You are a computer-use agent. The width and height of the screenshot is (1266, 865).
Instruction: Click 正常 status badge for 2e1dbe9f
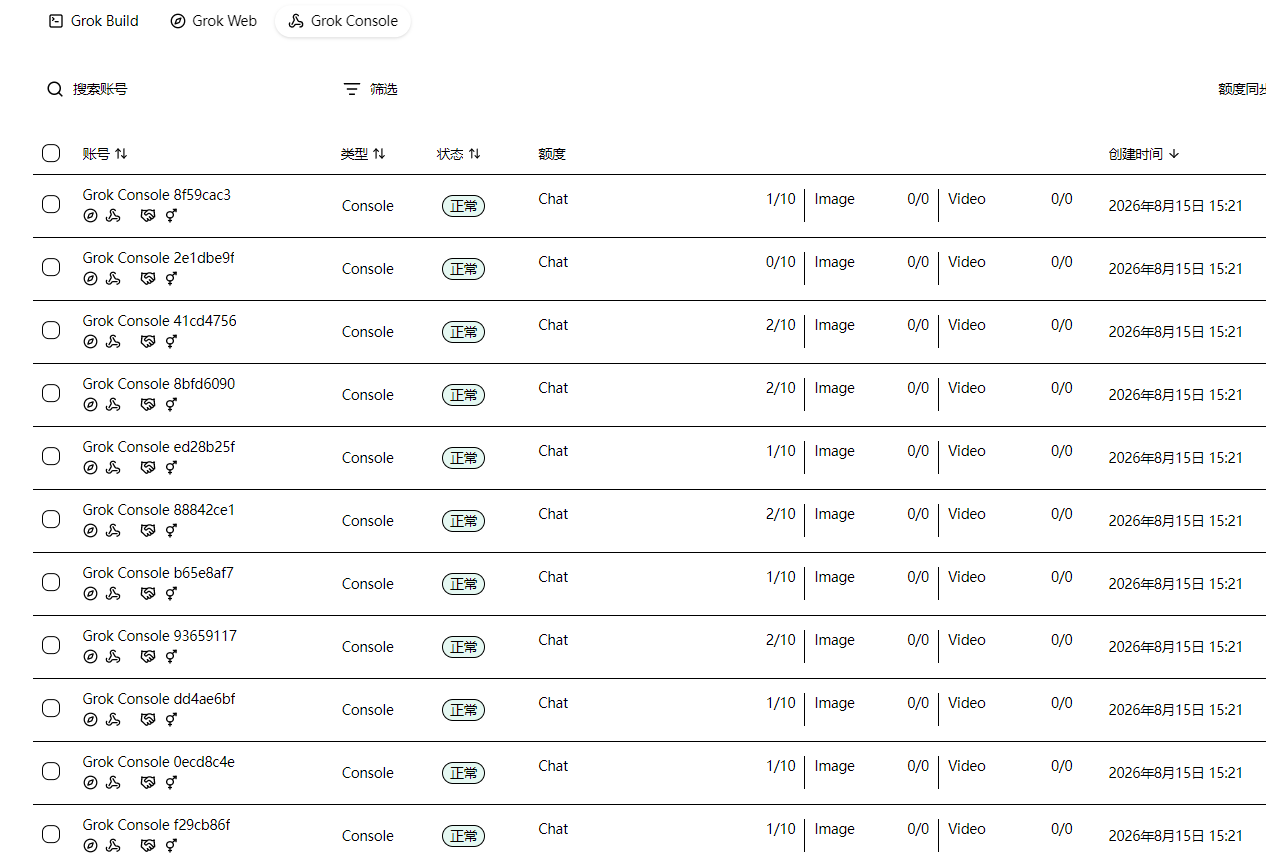click(463, 269)
